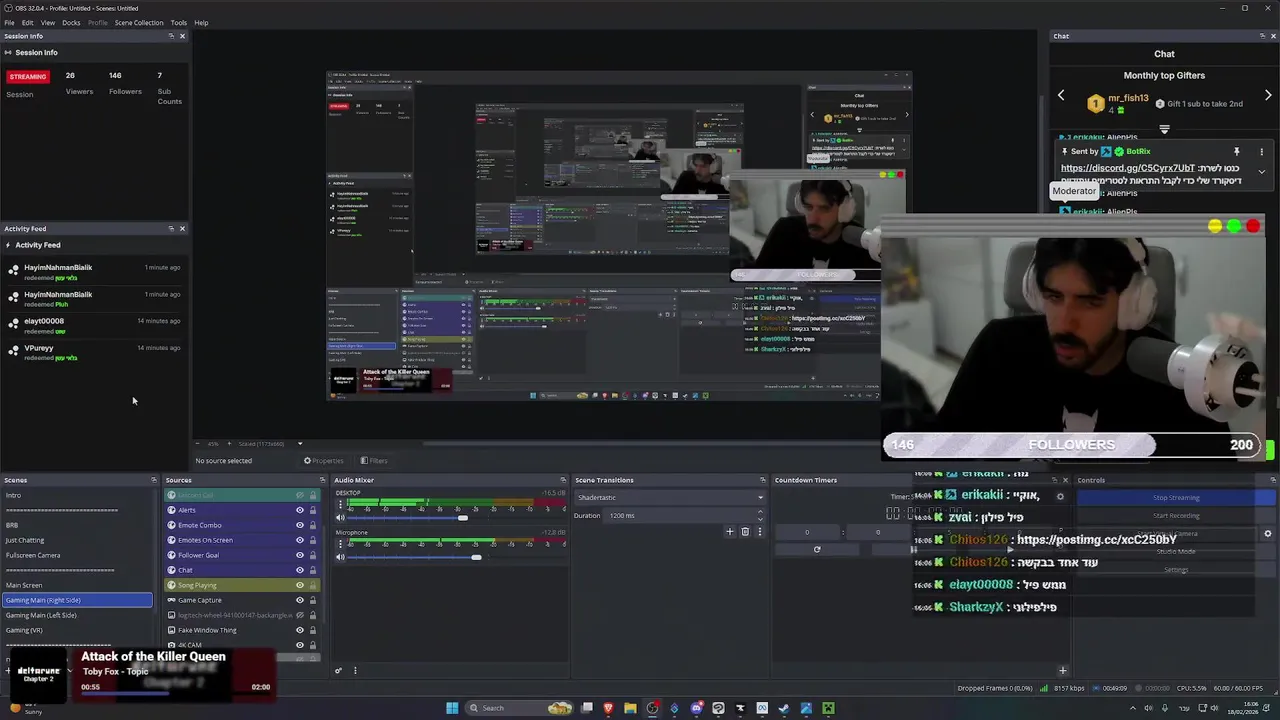
Task: Toggle lock on Follower Goal source
Action: tap(312, 555)
